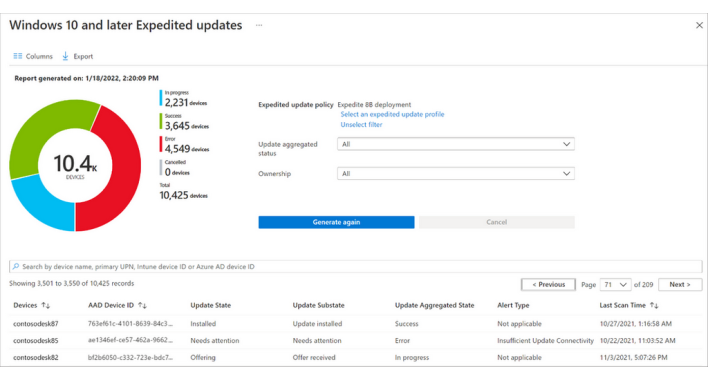Sort by Devices column arrows
Screen dimensions: 708x380
pos(46,306)
